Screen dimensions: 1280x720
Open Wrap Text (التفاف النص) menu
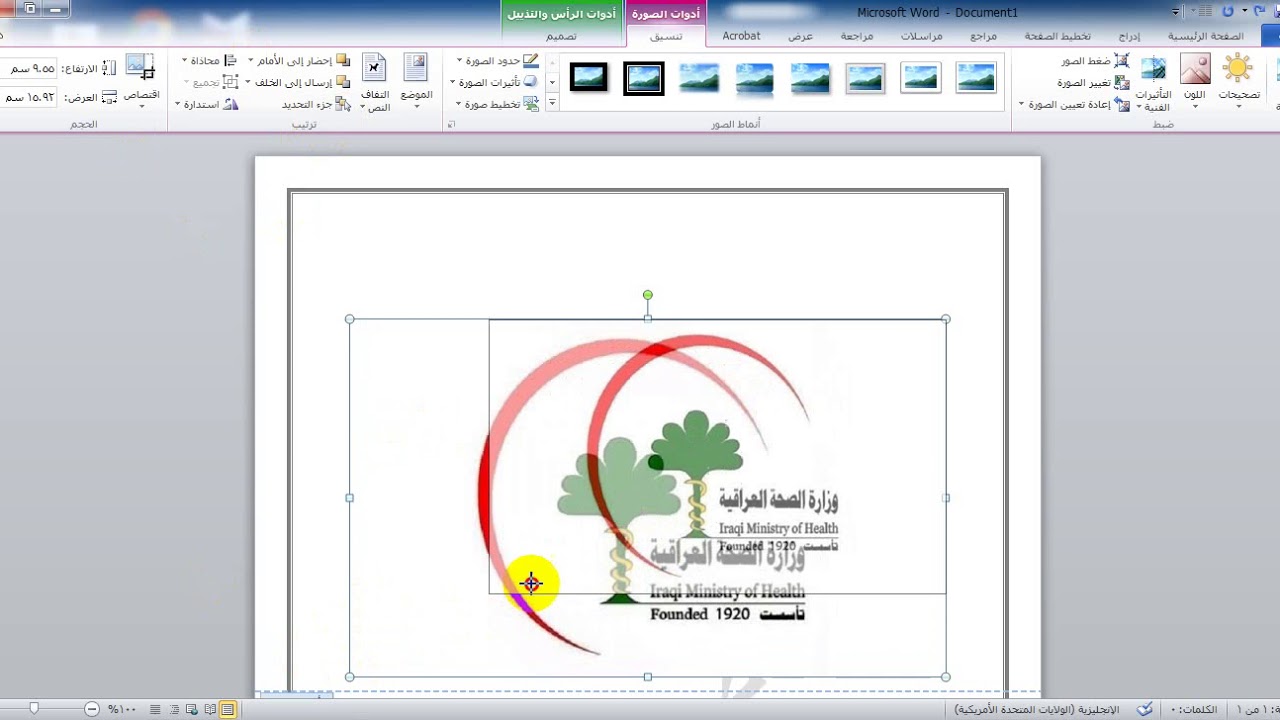[x=375, y=83]
